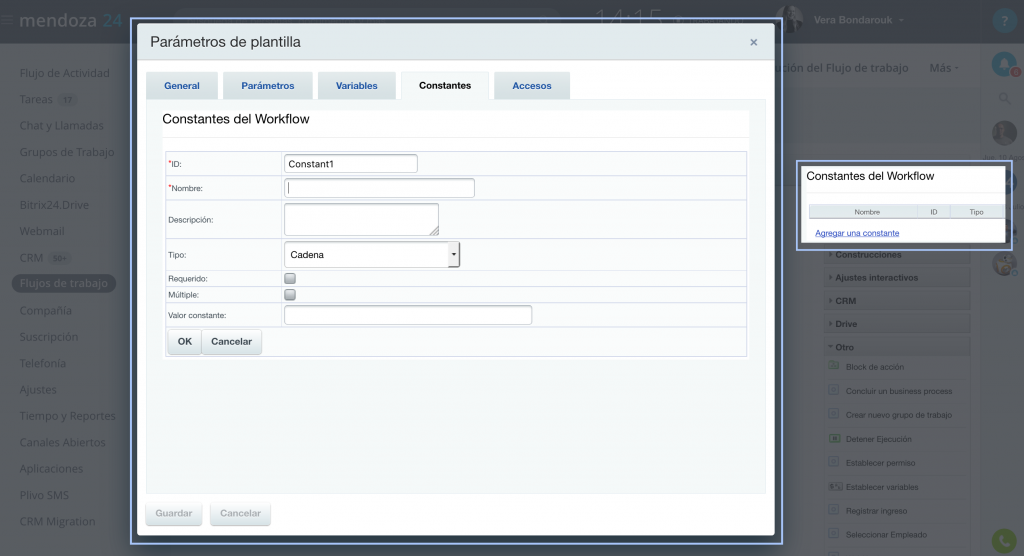Click the green phone call icon
The height and width of the screenshot is (556, 1024).
click(1004, 541)
